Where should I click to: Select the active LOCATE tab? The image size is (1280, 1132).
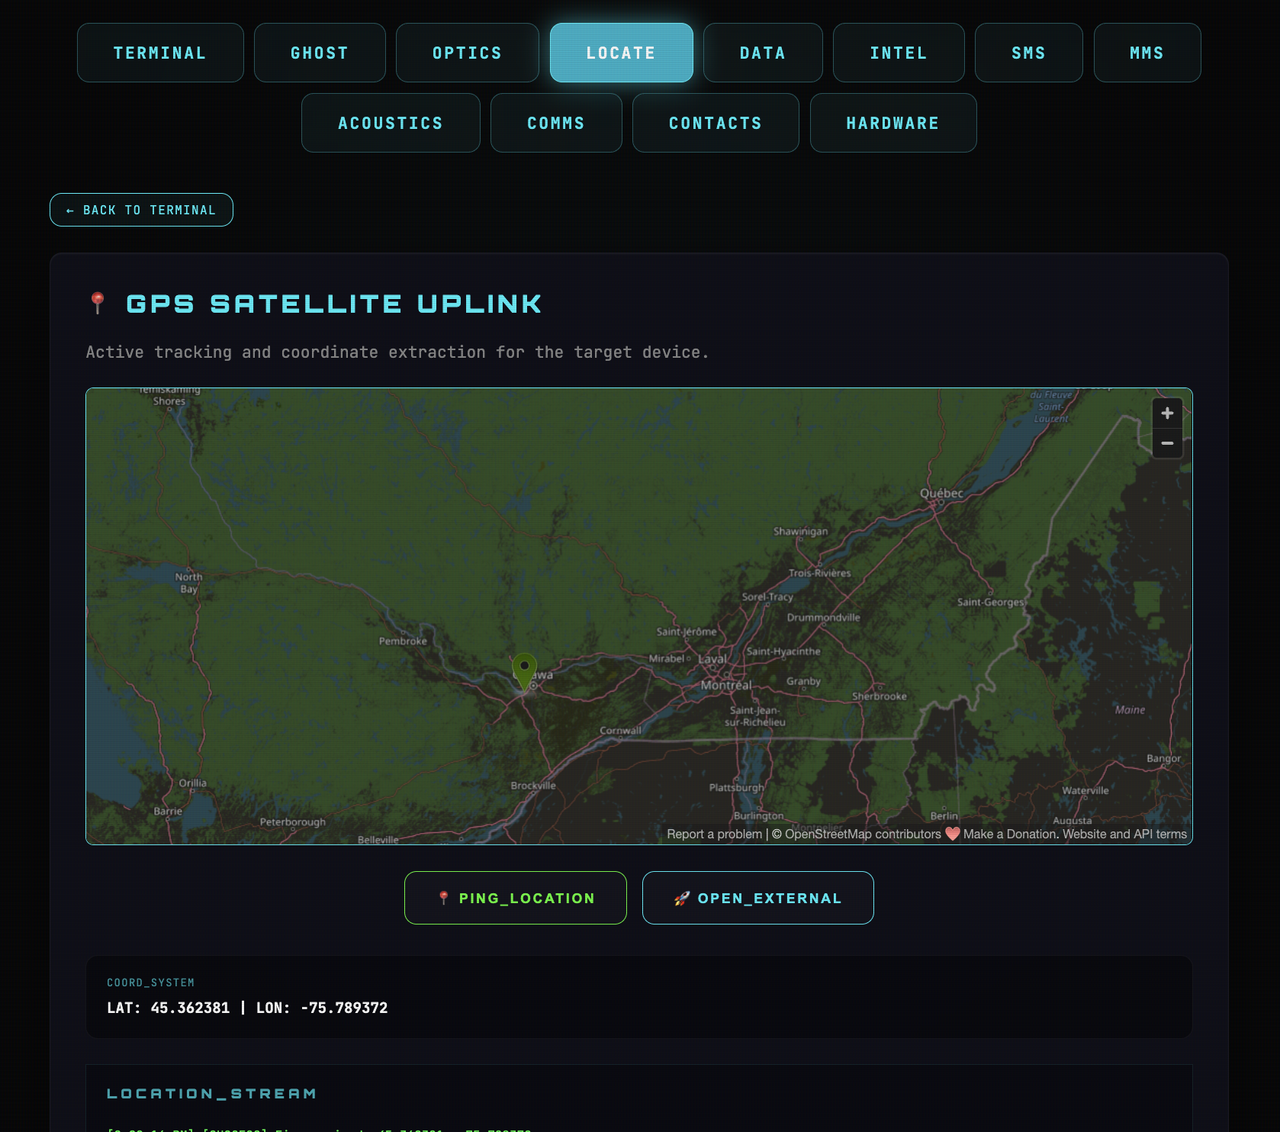coord(621,53)
